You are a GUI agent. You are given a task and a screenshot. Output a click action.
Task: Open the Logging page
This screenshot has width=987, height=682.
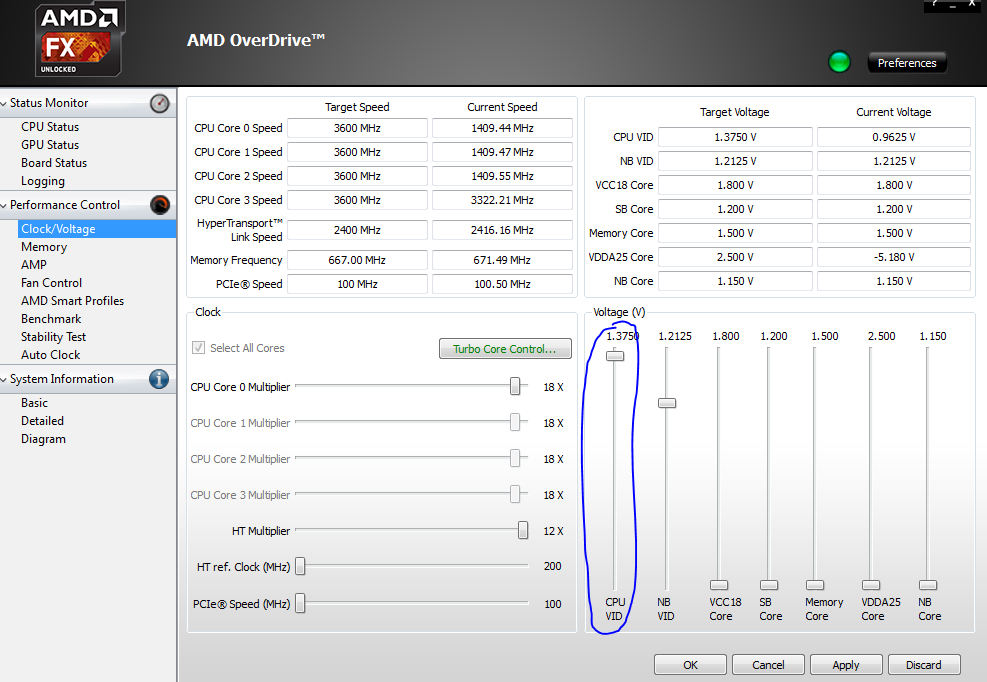[43, 181]
